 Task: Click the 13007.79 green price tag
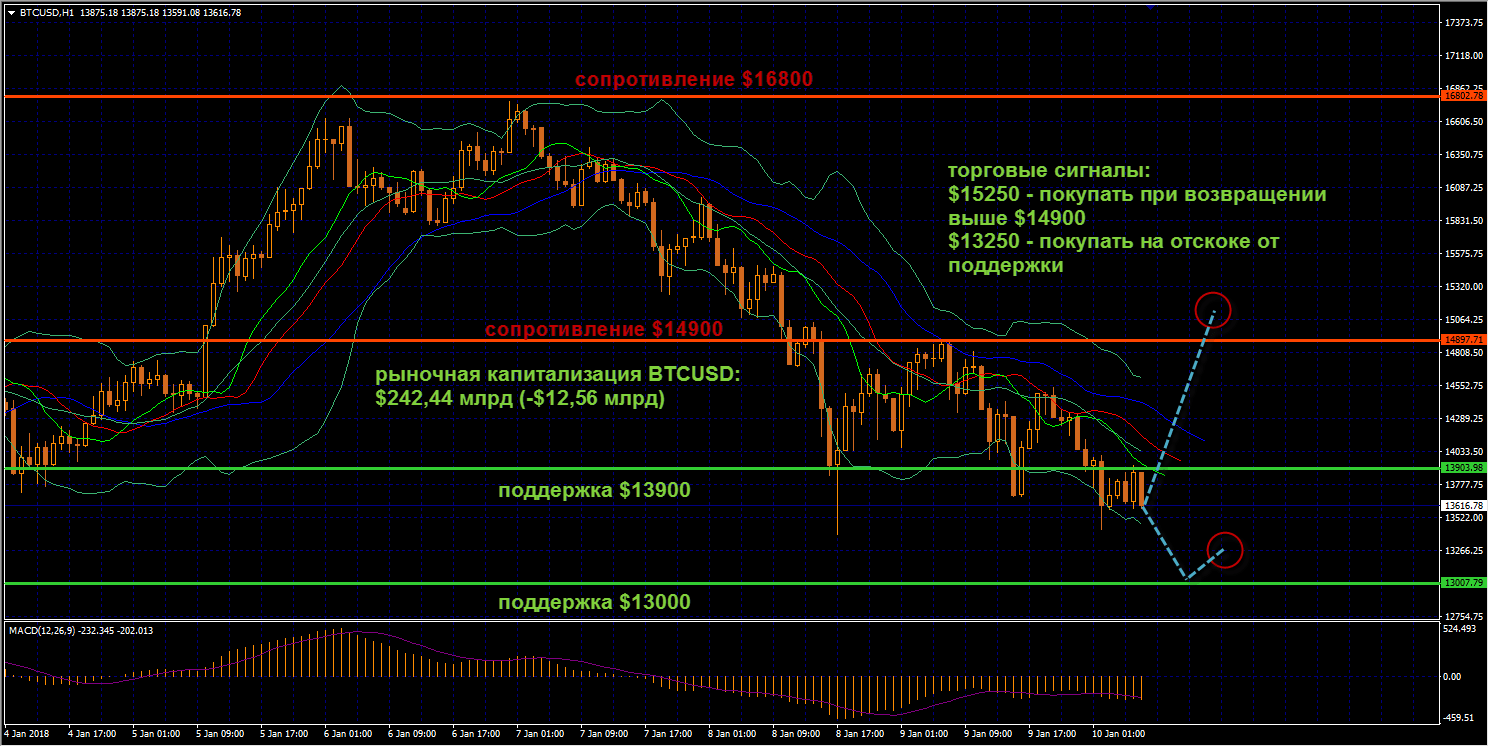click(x=1463, y=583)
